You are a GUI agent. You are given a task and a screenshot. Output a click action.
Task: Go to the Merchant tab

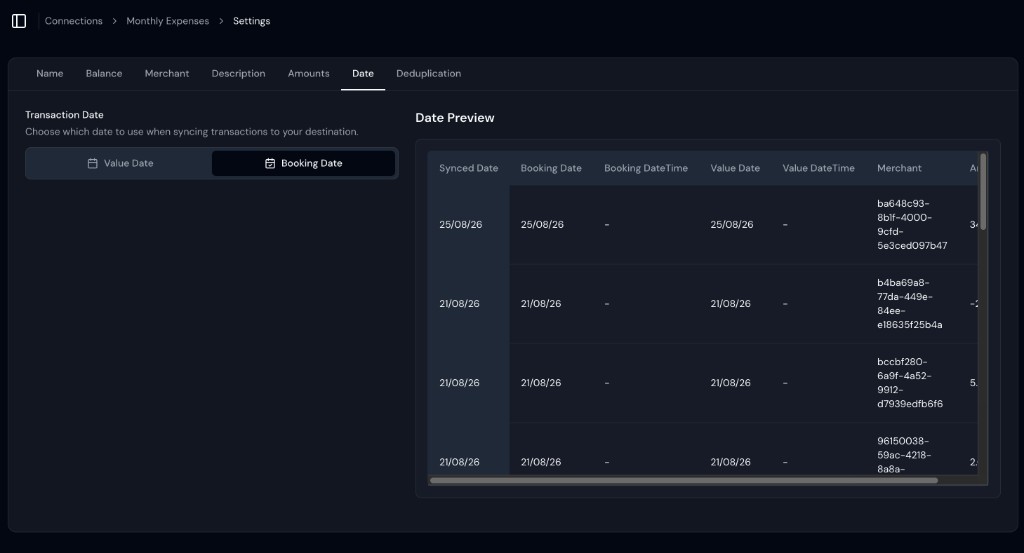(x=167, y=73)
